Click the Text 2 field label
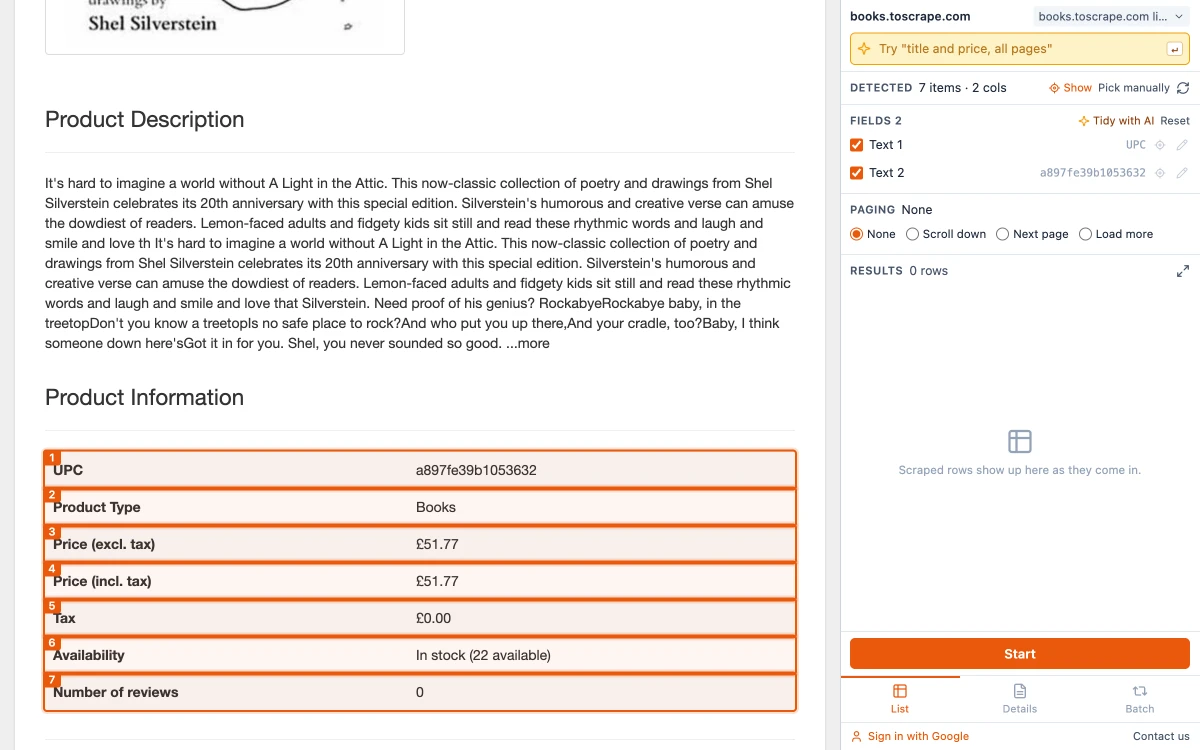This screenshot has height=750, width=1200. pyautogui.click(x=887, y=173)
